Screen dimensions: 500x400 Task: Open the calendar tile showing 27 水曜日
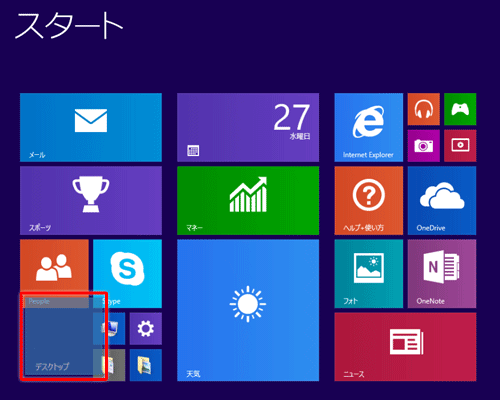[x=248, y=127]
